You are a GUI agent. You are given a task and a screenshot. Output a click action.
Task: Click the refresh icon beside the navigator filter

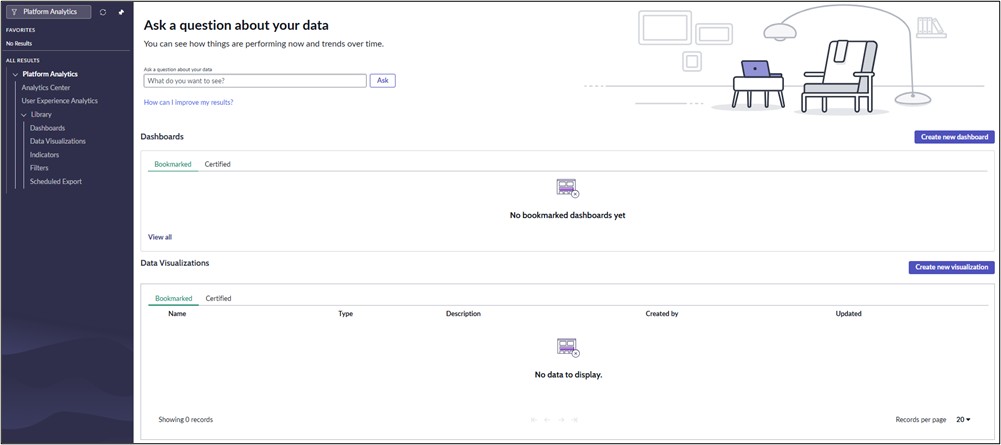(x=103, y=11)
